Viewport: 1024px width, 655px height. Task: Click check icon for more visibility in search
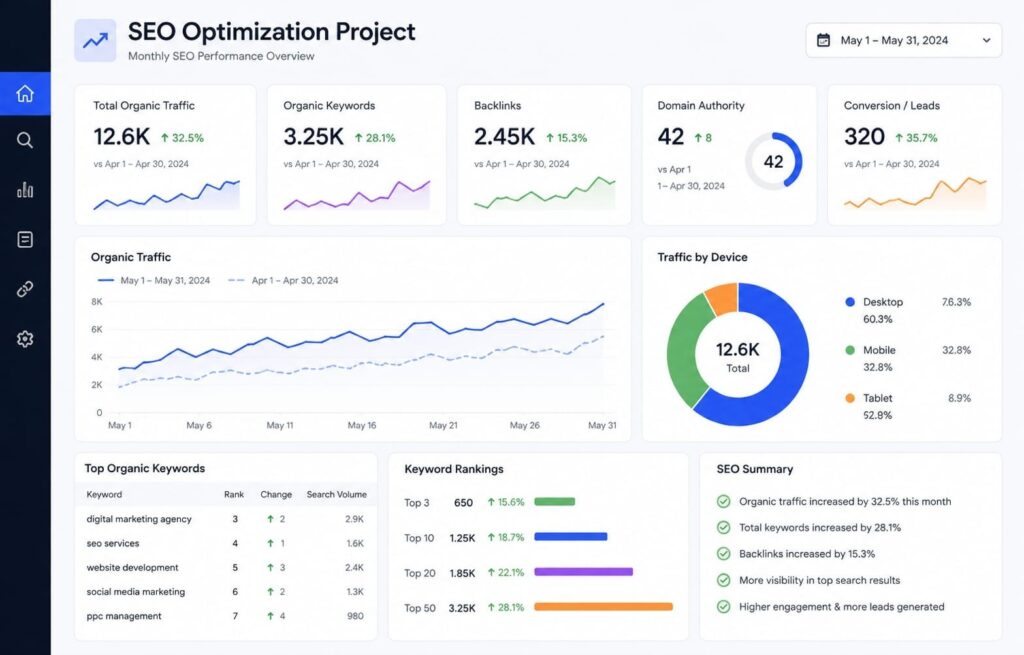(x=724, y=580)
